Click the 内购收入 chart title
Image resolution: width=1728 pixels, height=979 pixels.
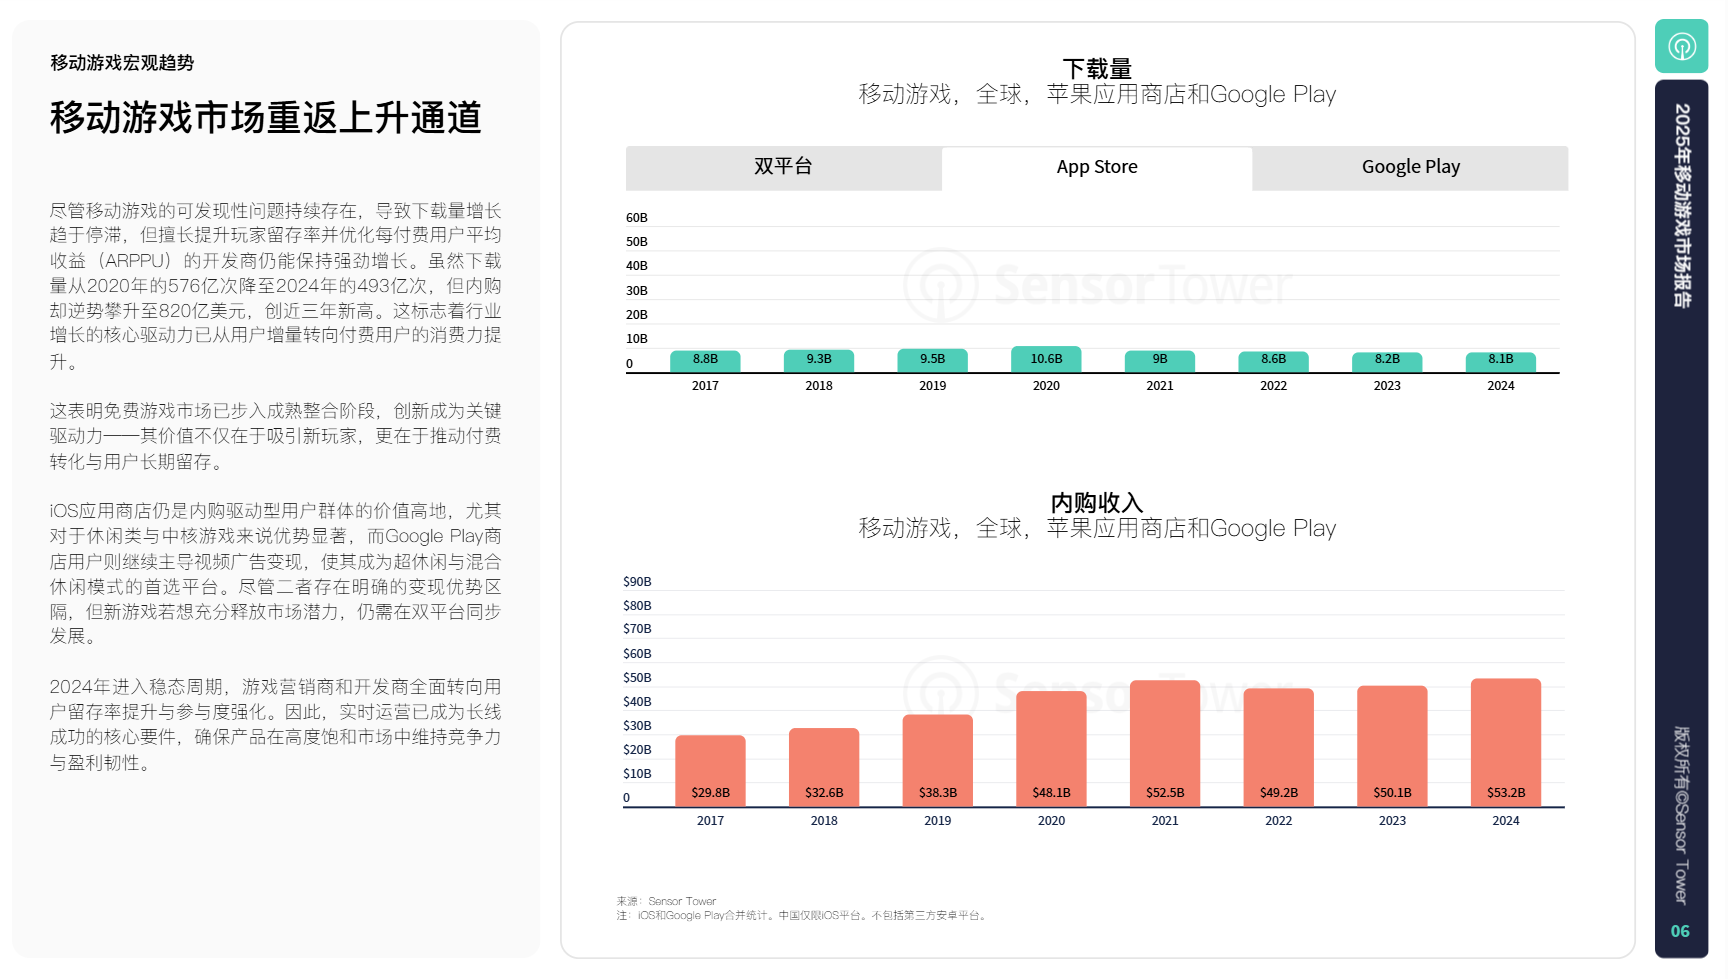tap(1096, 503)
